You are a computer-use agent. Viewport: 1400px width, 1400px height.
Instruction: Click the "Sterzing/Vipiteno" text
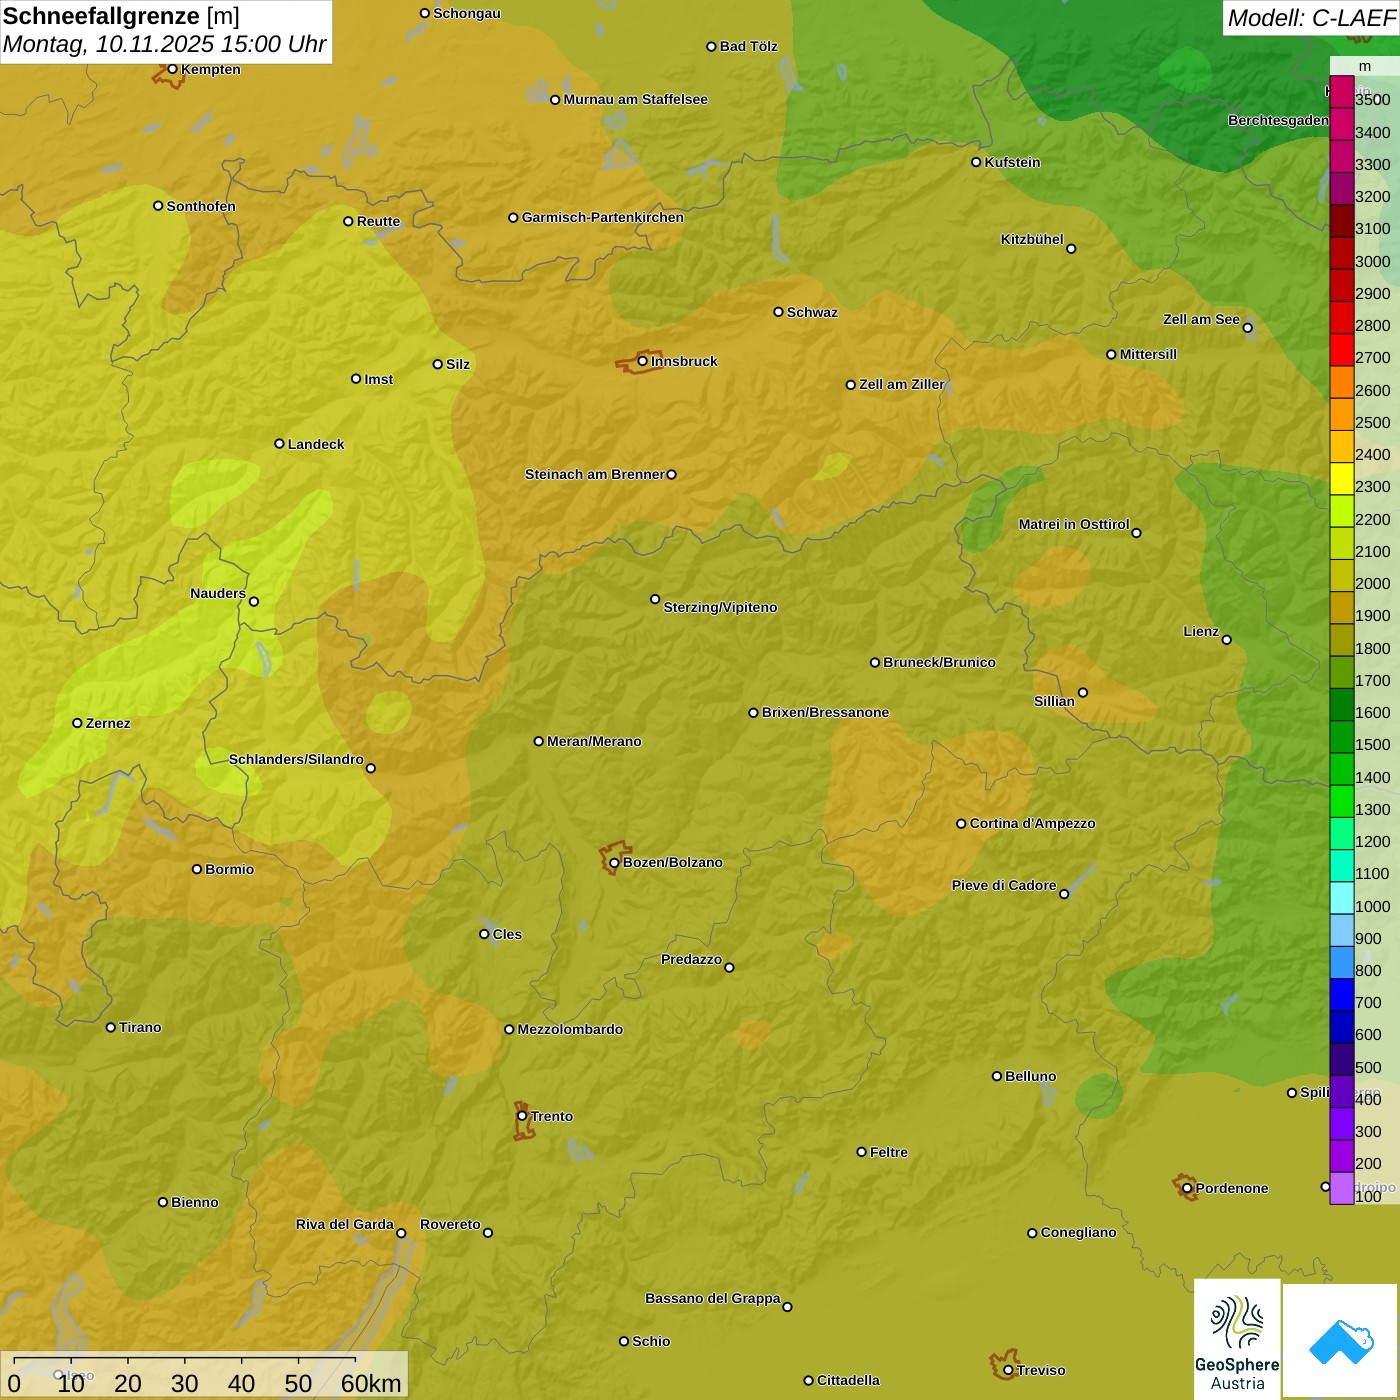coord(720,607)
